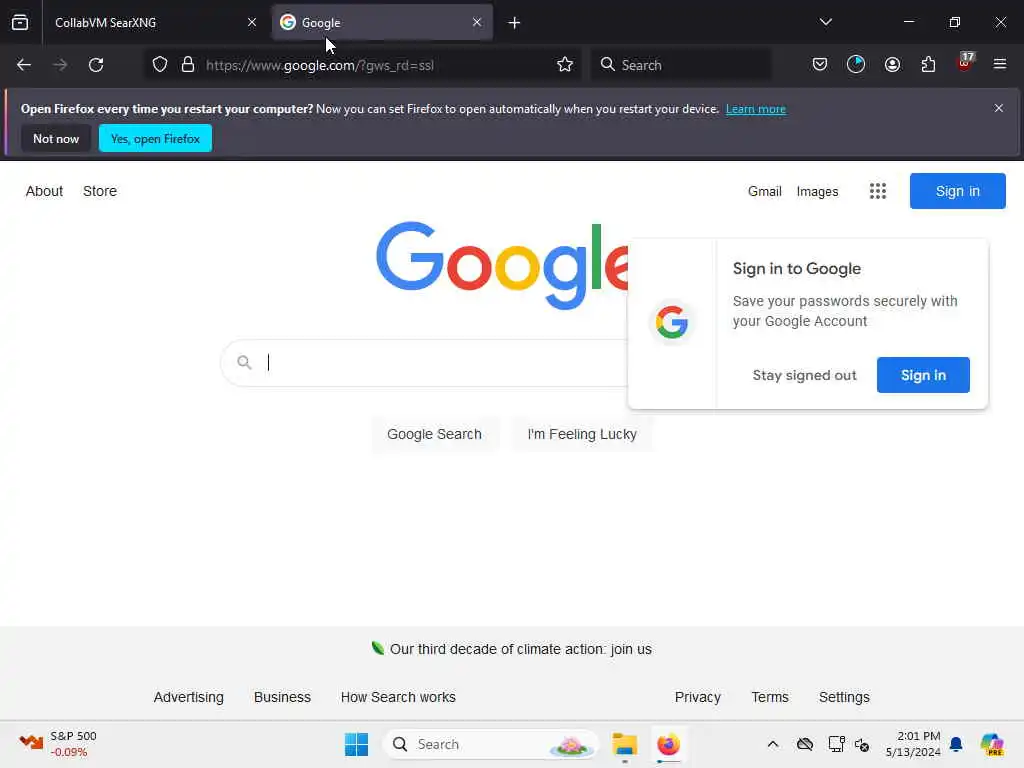This screenshot has height=768, width=1024.
Task: Open the Privacy footer link
Action: (x=697, y=697)
